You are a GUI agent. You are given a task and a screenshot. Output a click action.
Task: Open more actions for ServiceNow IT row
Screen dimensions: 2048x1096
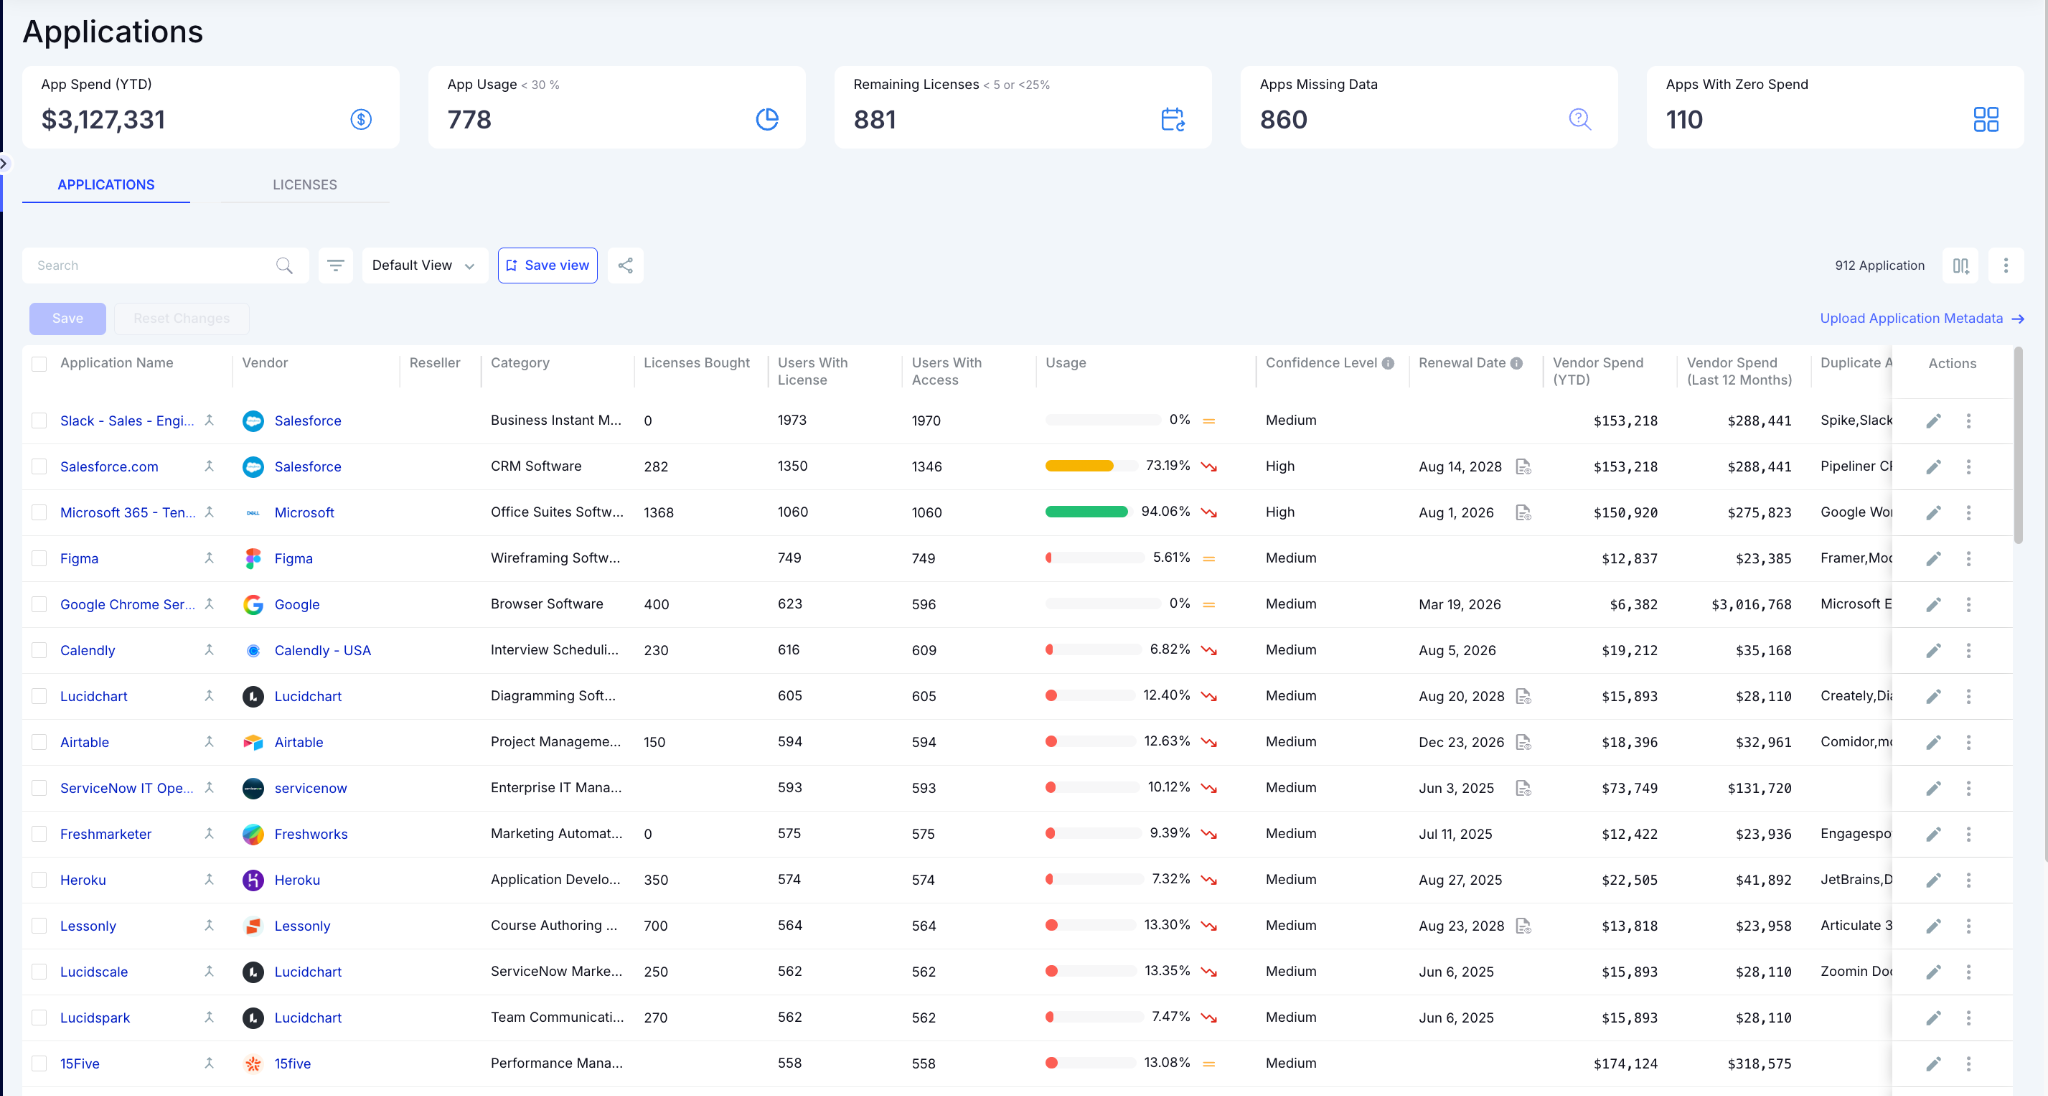click(x=1969, y=789)
